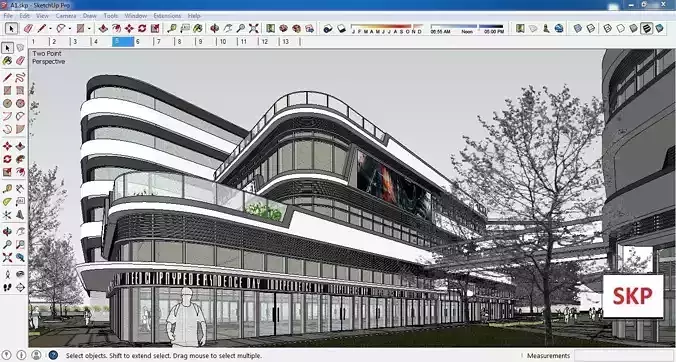Switch to scene tab 9
Viewport: 676px width, 362px height.
[x=205, y=42]
